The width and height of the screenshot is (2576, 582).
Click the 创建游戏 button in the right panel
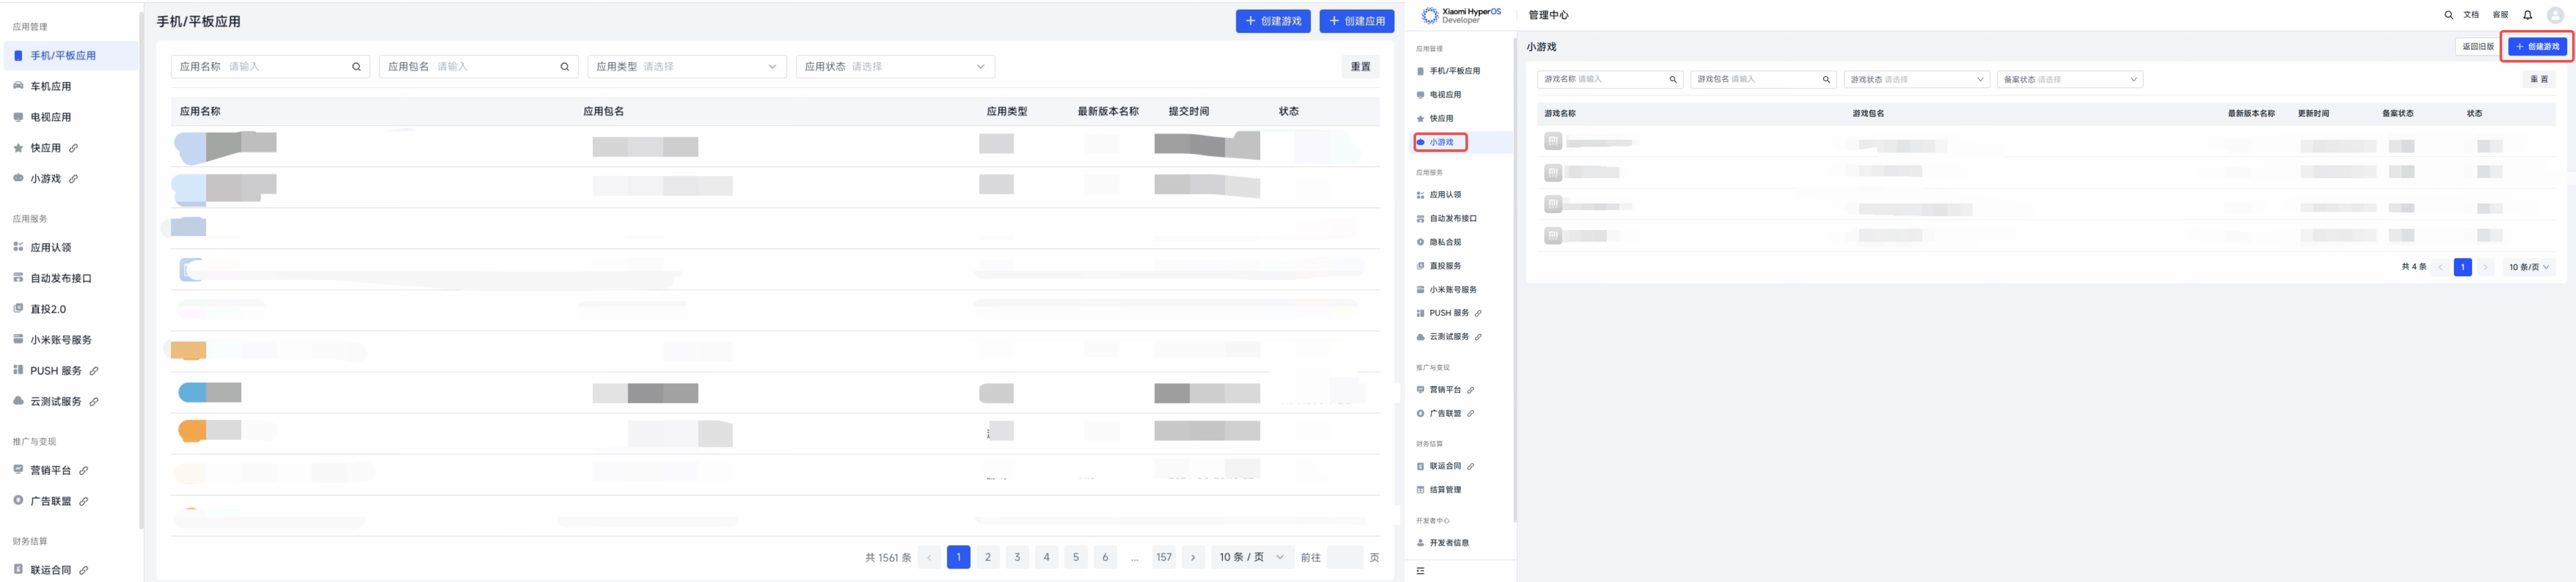(x=2537, y=47)
